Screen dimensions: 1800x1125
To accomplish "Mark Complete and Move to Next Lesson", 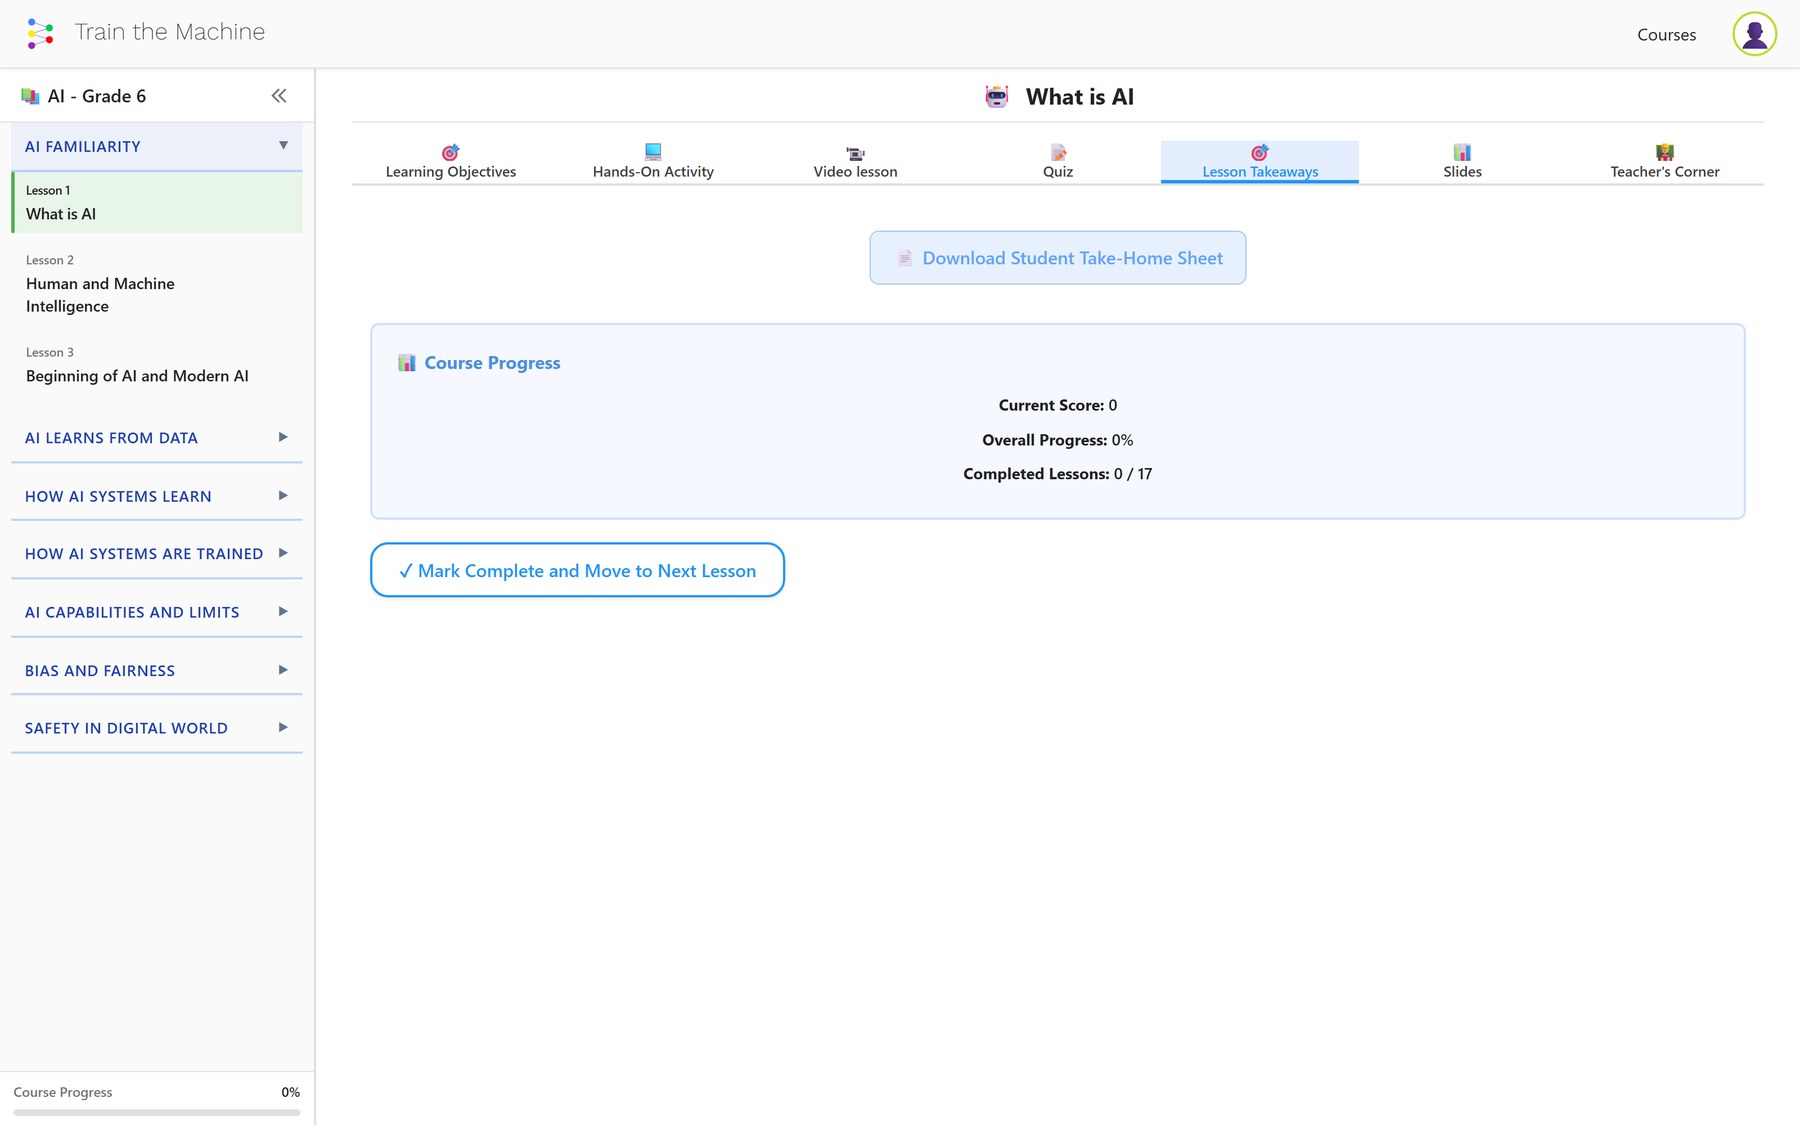I will [577, 570].
